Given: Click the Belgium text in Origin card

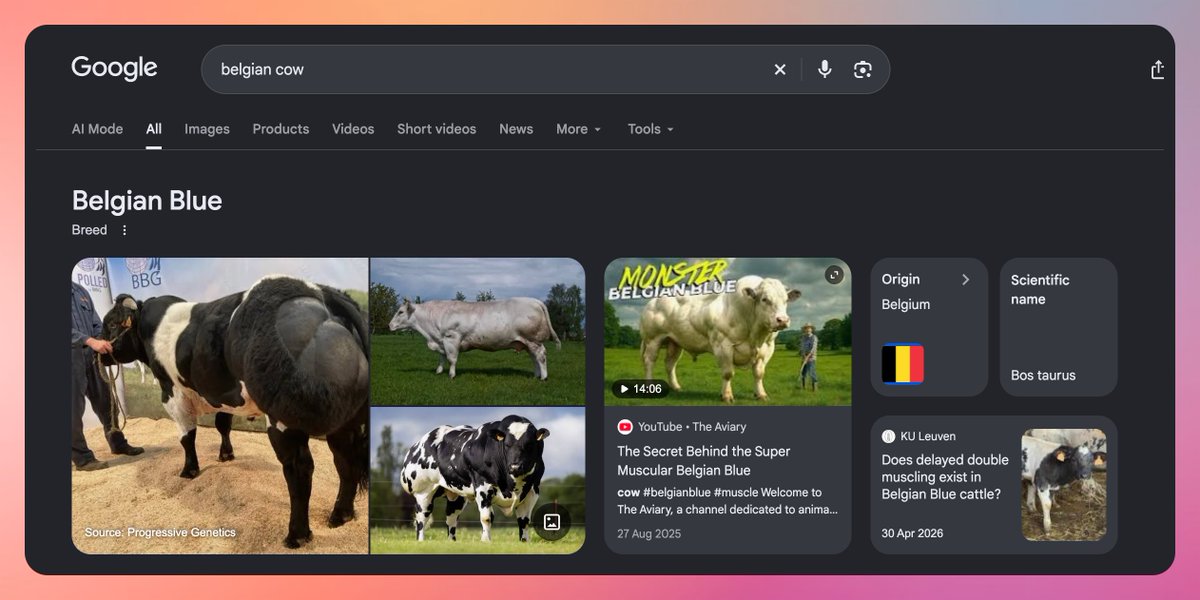Looking at the screenshot, I should point(906,305).
